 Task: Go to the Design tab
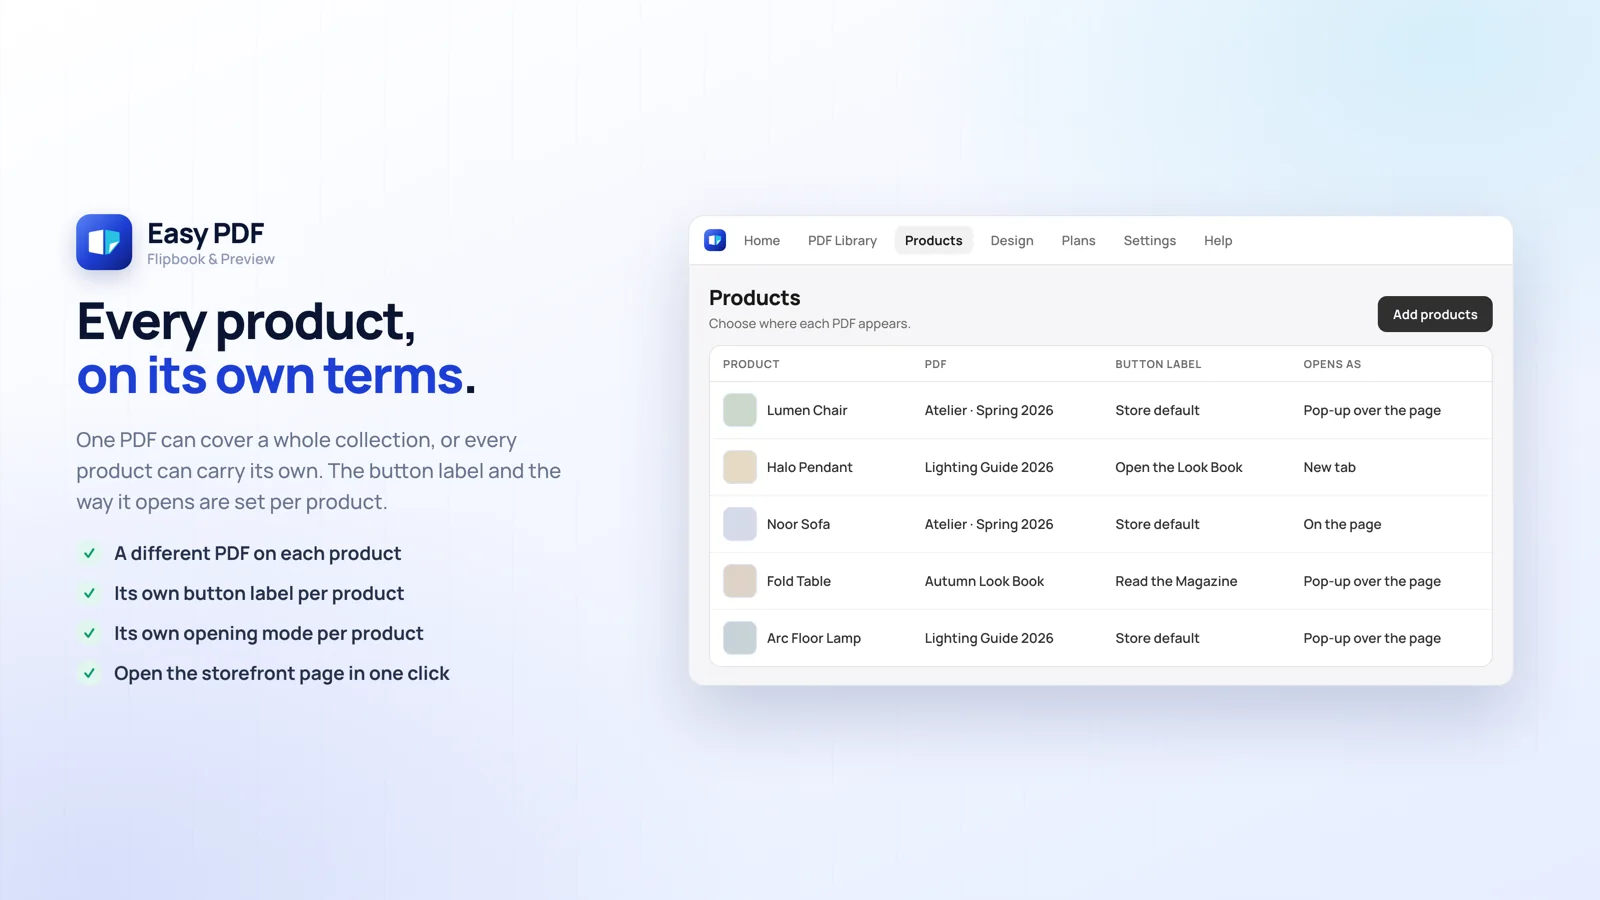(1012, 240)
